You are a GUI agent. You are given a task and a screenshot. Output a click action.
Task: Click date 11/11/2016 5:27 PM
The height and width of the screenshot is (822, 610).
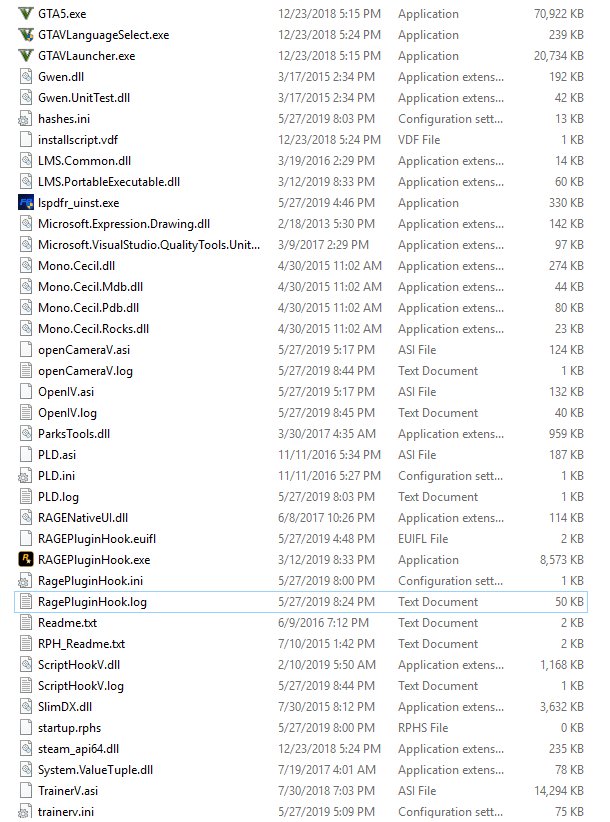click(329, 475)
